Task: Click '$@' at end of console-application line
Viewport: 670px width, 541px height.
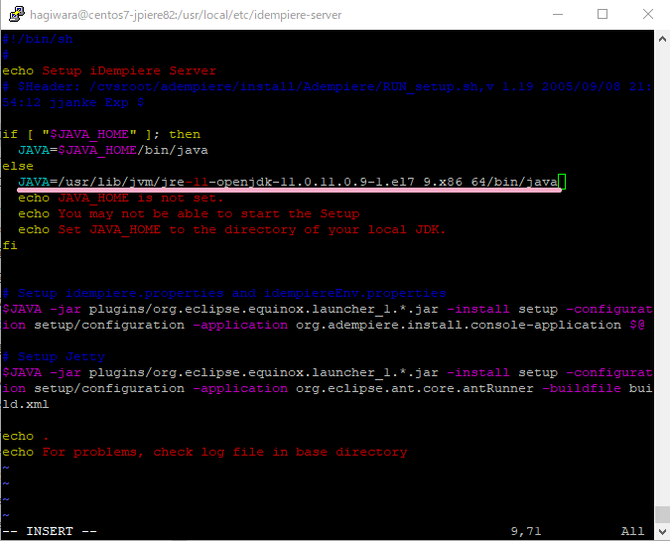Action: [x=637, y=325]
